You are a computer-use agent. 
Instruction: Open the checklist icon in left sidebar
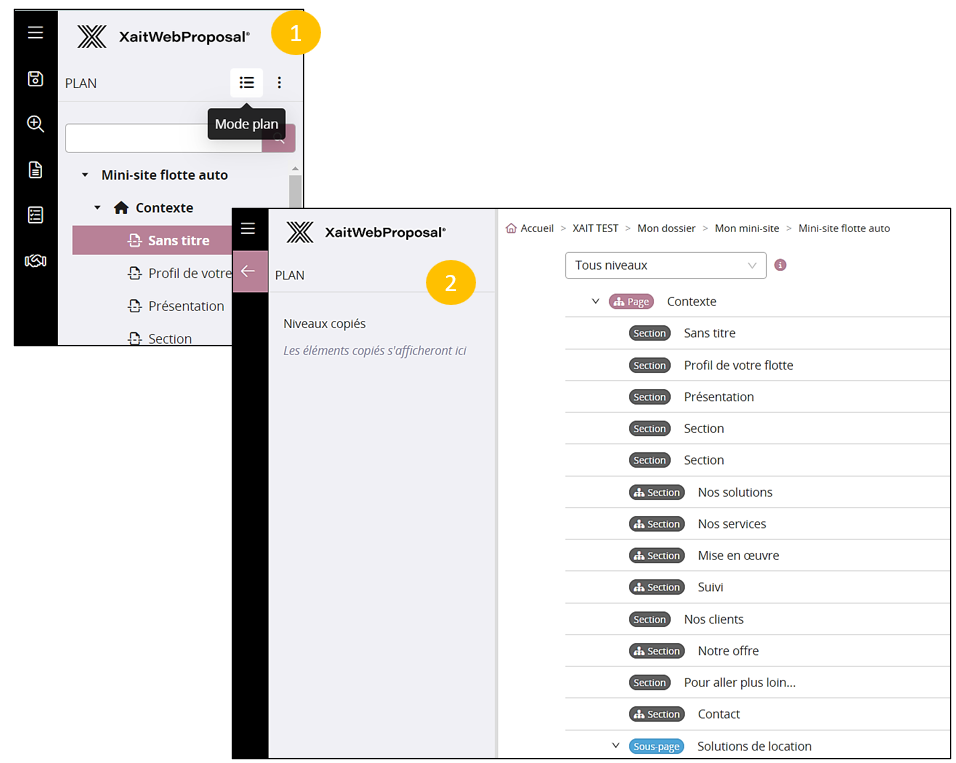(35, 215)
